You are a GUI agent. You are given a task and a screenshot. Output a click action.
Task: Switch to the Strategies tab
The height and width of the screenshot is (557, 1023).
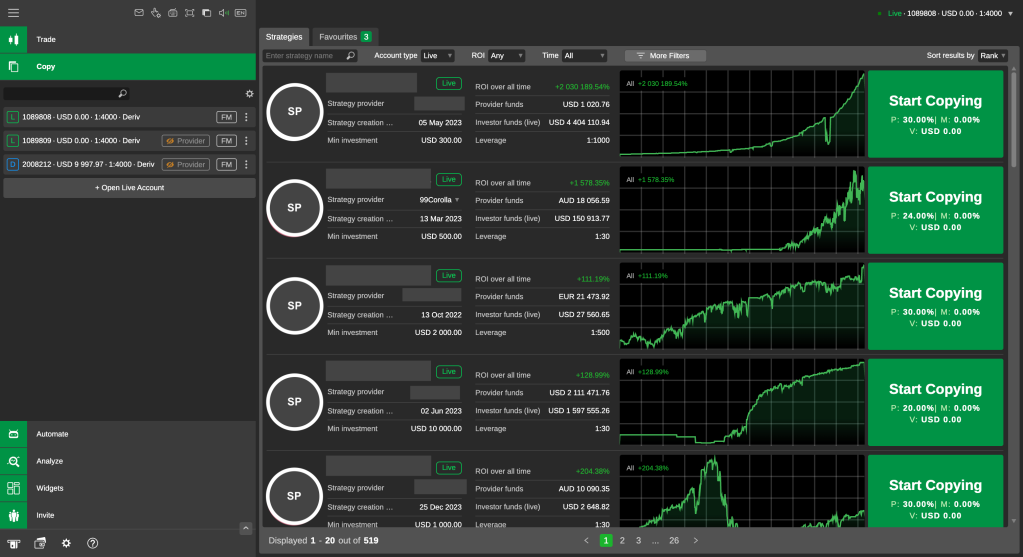(284, 37)
